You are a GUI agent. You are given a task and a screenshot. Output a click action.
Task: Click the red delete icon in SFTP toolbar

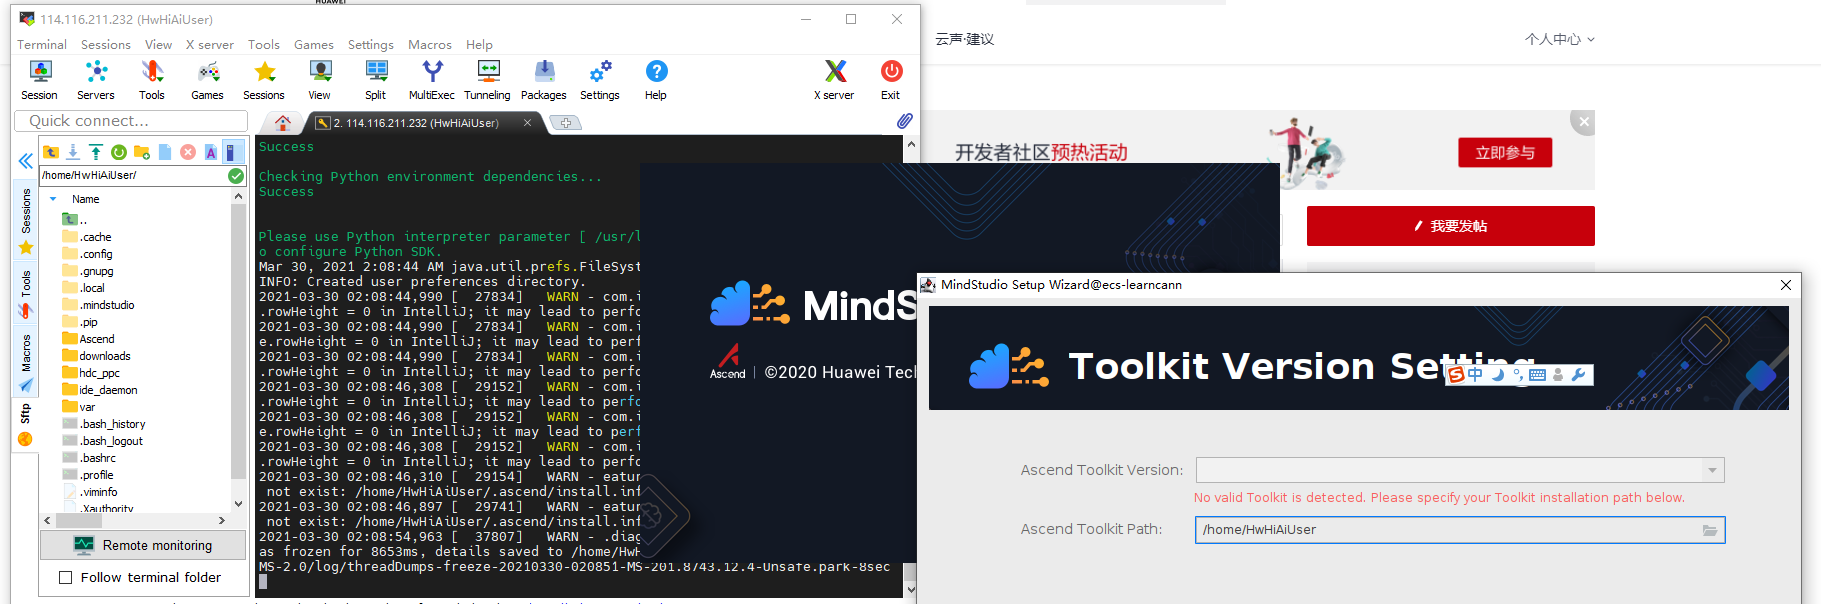click(x=188, y=152)
